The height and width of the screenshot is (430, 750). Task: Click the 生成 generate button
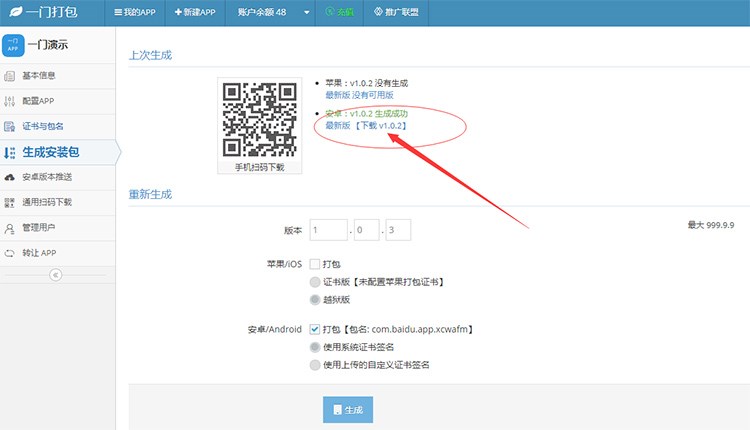(348, 410)
